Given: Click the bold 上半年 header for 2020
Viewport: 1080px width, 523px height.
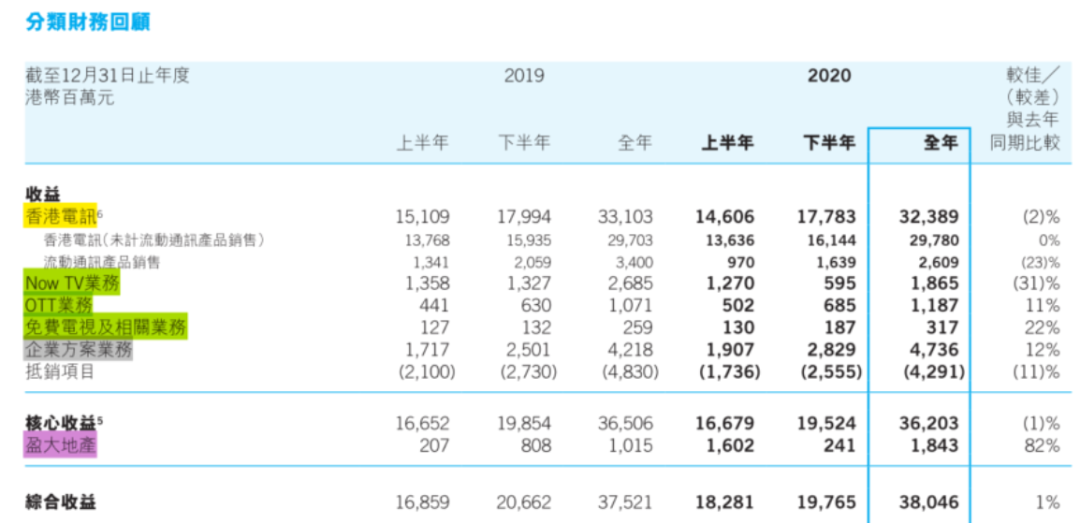Looking at the screenshot, I should [x=728, y=143].
